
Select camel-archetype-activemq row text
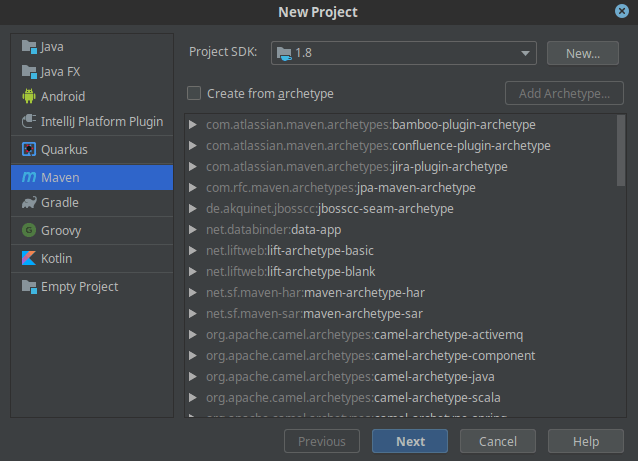pos(365,335)
